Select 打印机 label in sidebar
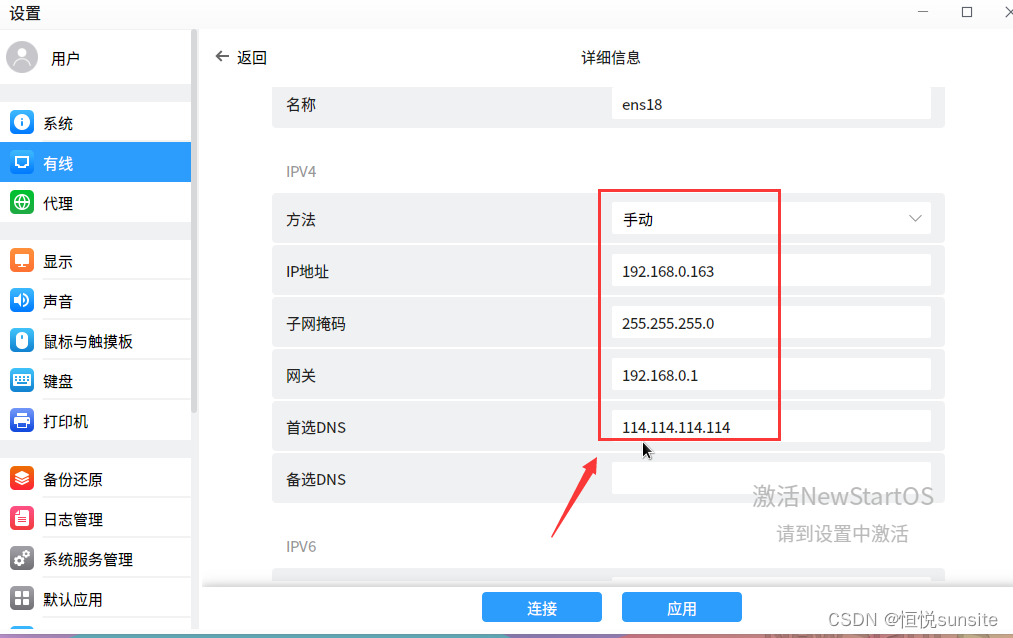This screenshot has width=1013, height=638. (65, 421)
